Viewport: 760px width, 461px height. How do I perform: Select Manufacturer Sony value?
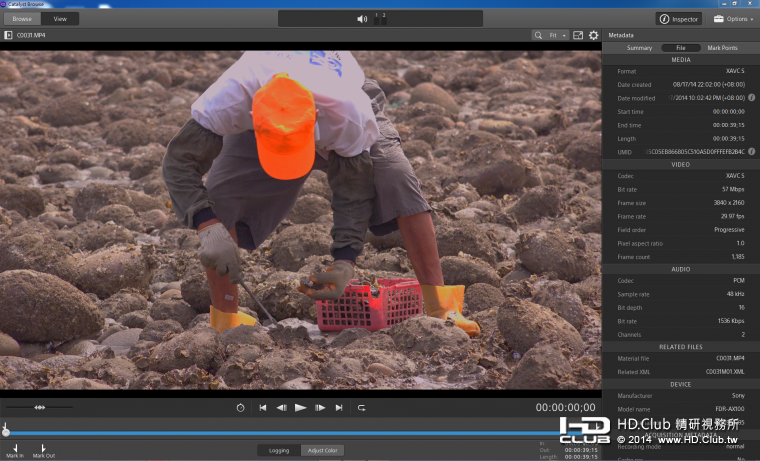[x=738, y=396]
